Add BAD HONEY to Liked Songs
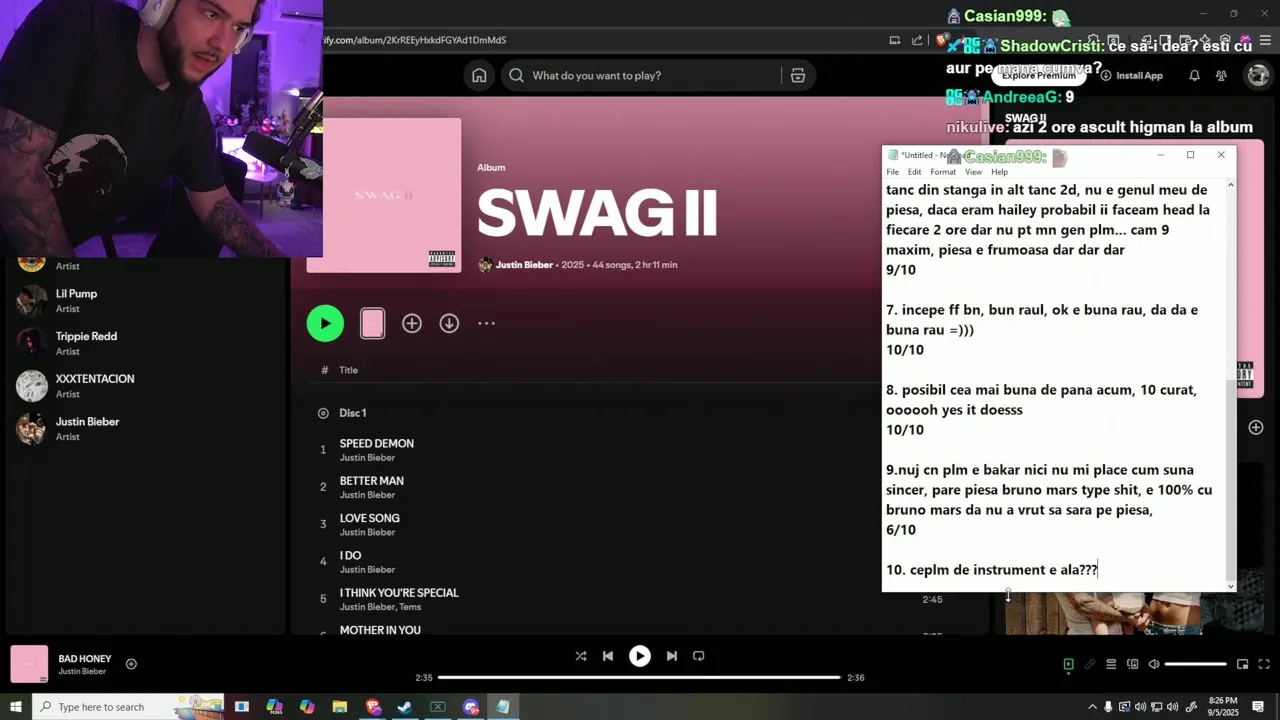Screen dimensions: 1280x720 click(x=131, y=664)
